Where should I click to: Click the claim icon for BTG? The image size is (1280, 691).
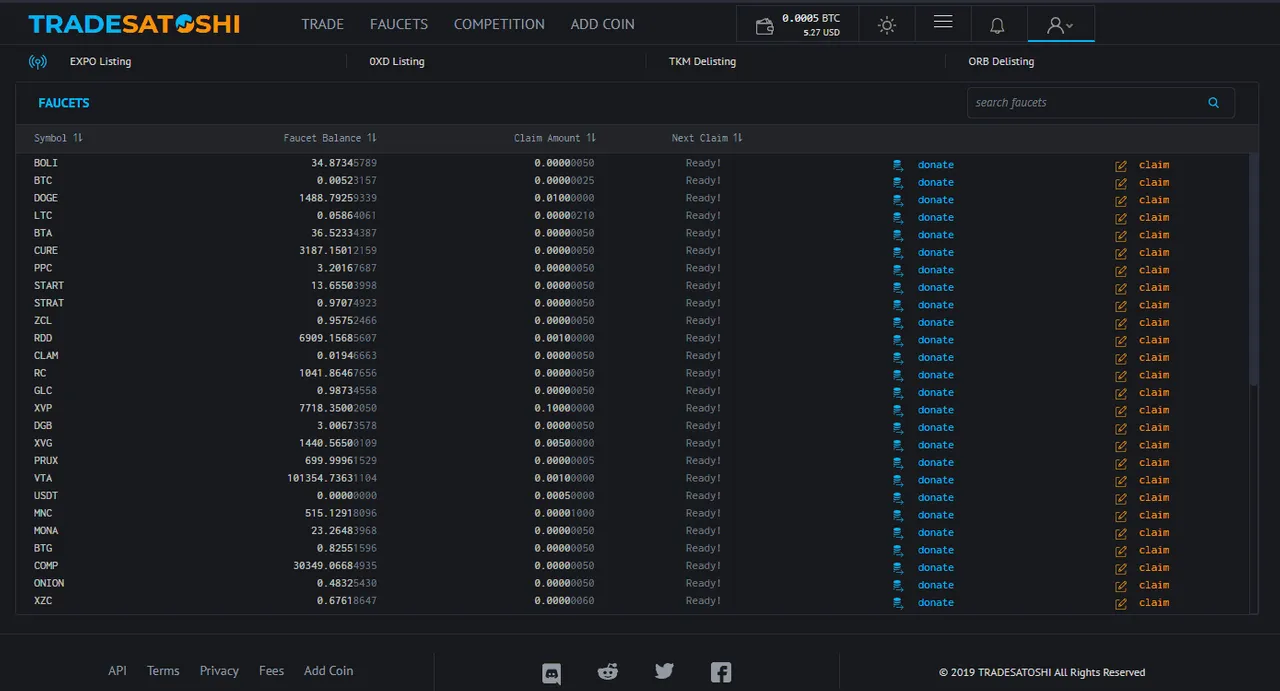1121,551
